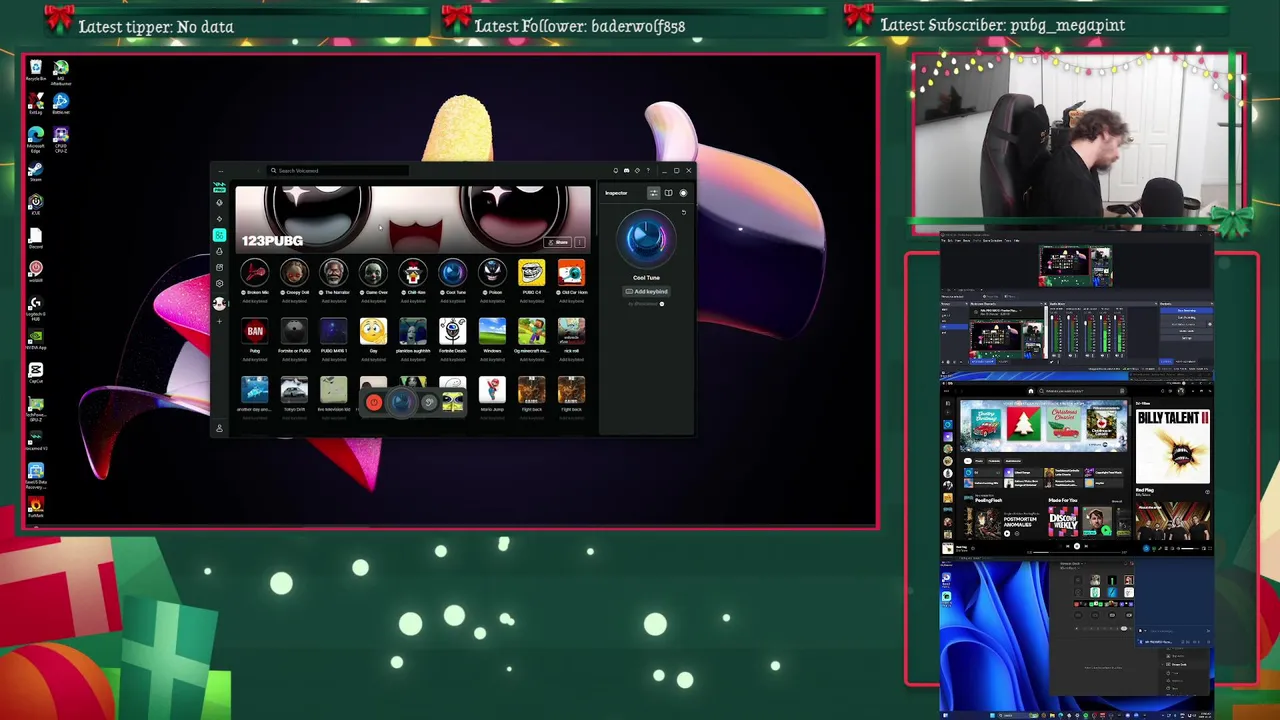Open the Recycle Bin desktop icon
This screenshot has height=720, width=1280.
click(x=36, y=70)
